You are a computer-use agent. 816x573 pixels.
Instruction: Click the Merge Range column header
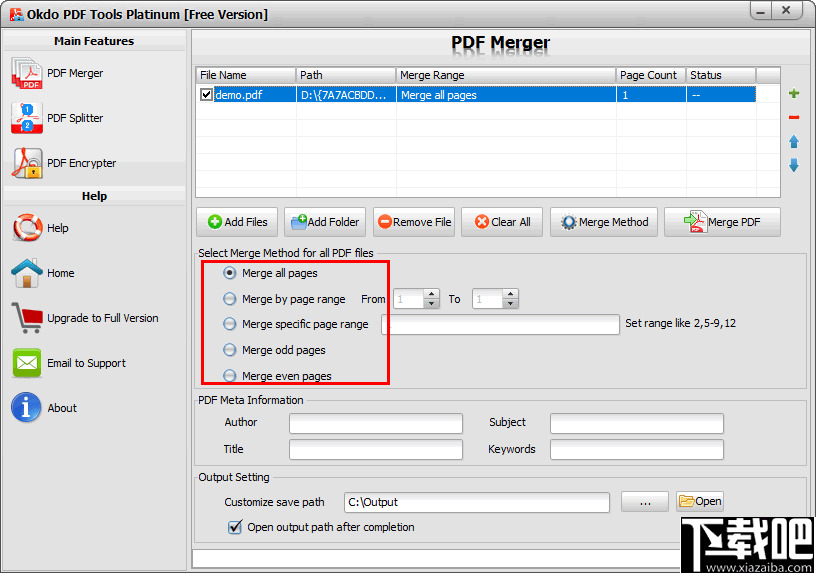[506, 75]
